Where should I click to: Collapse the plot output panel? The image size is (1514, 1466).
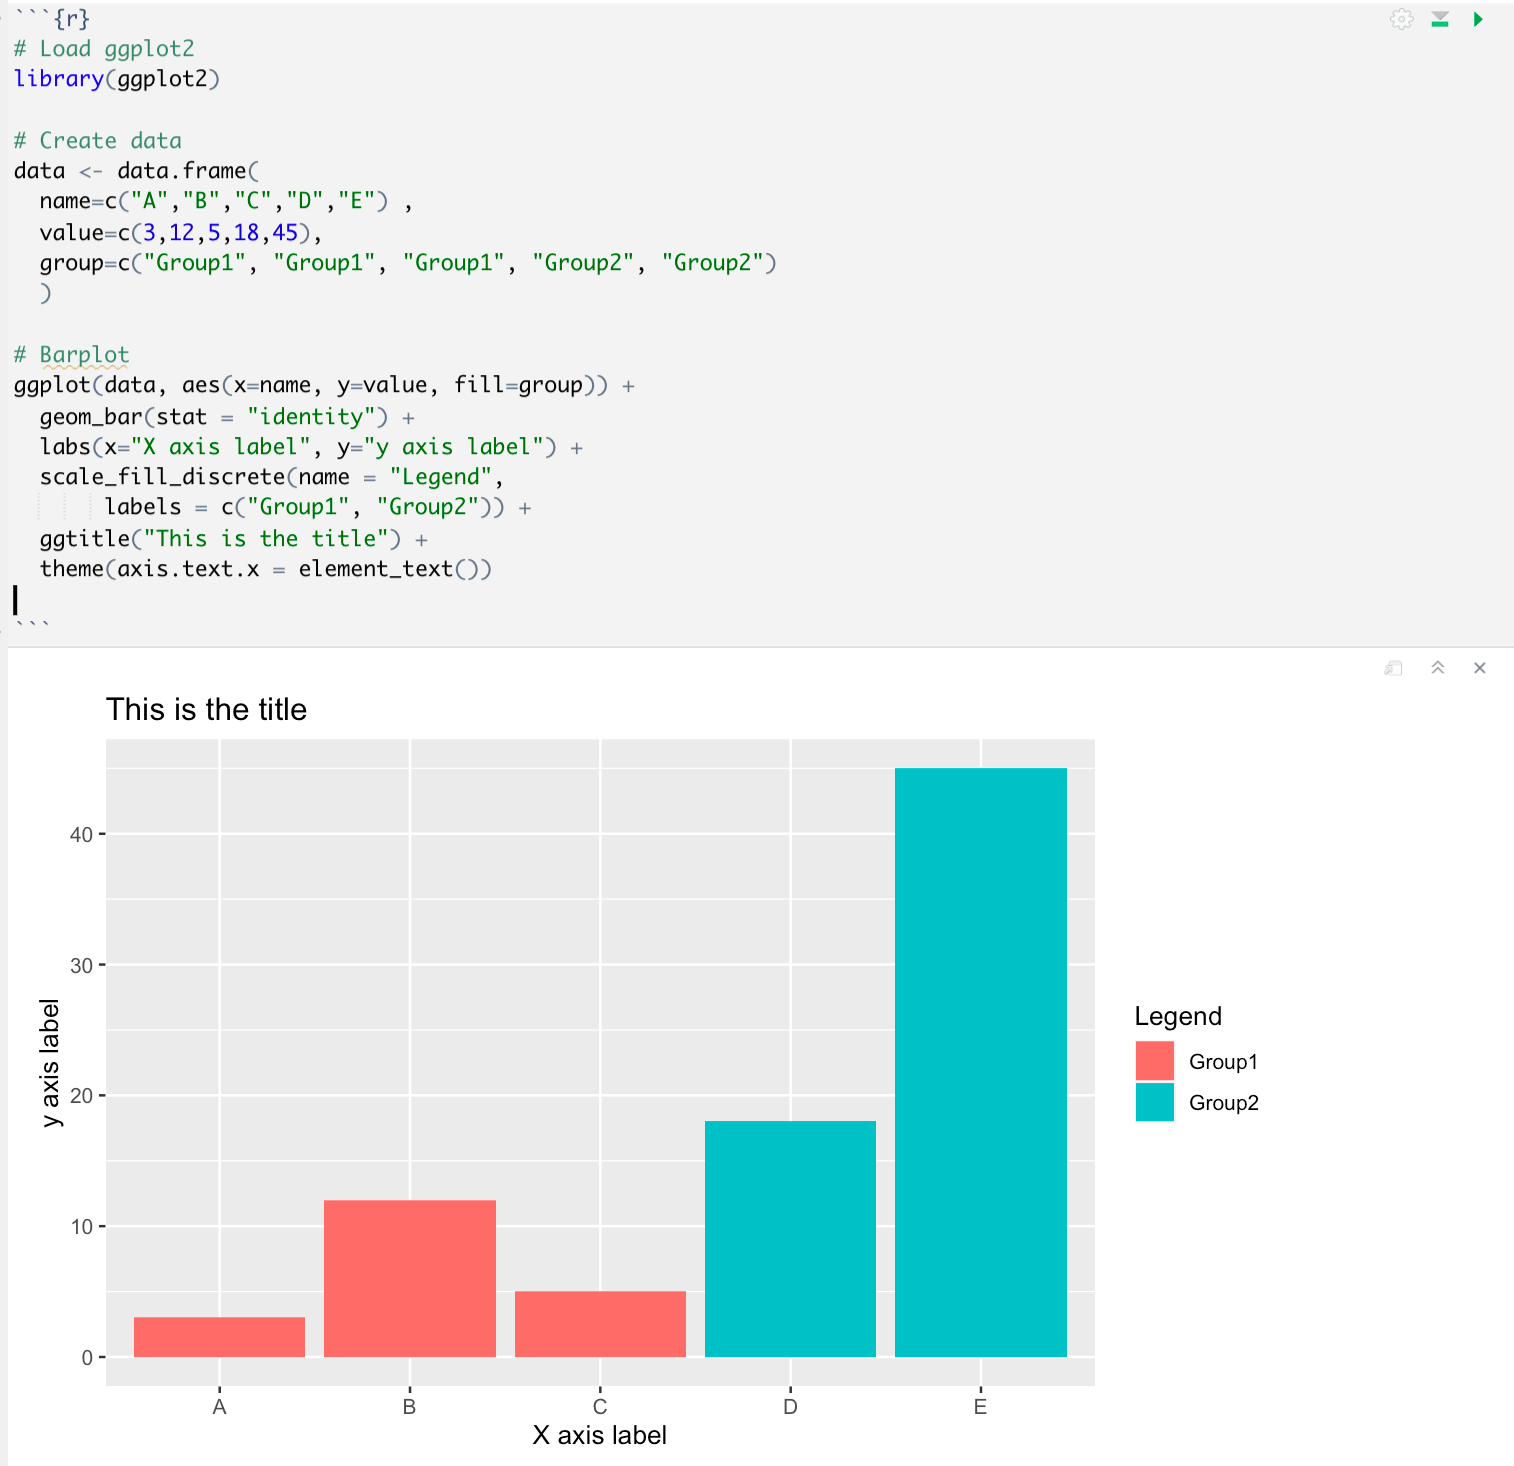coord(1438,668)
